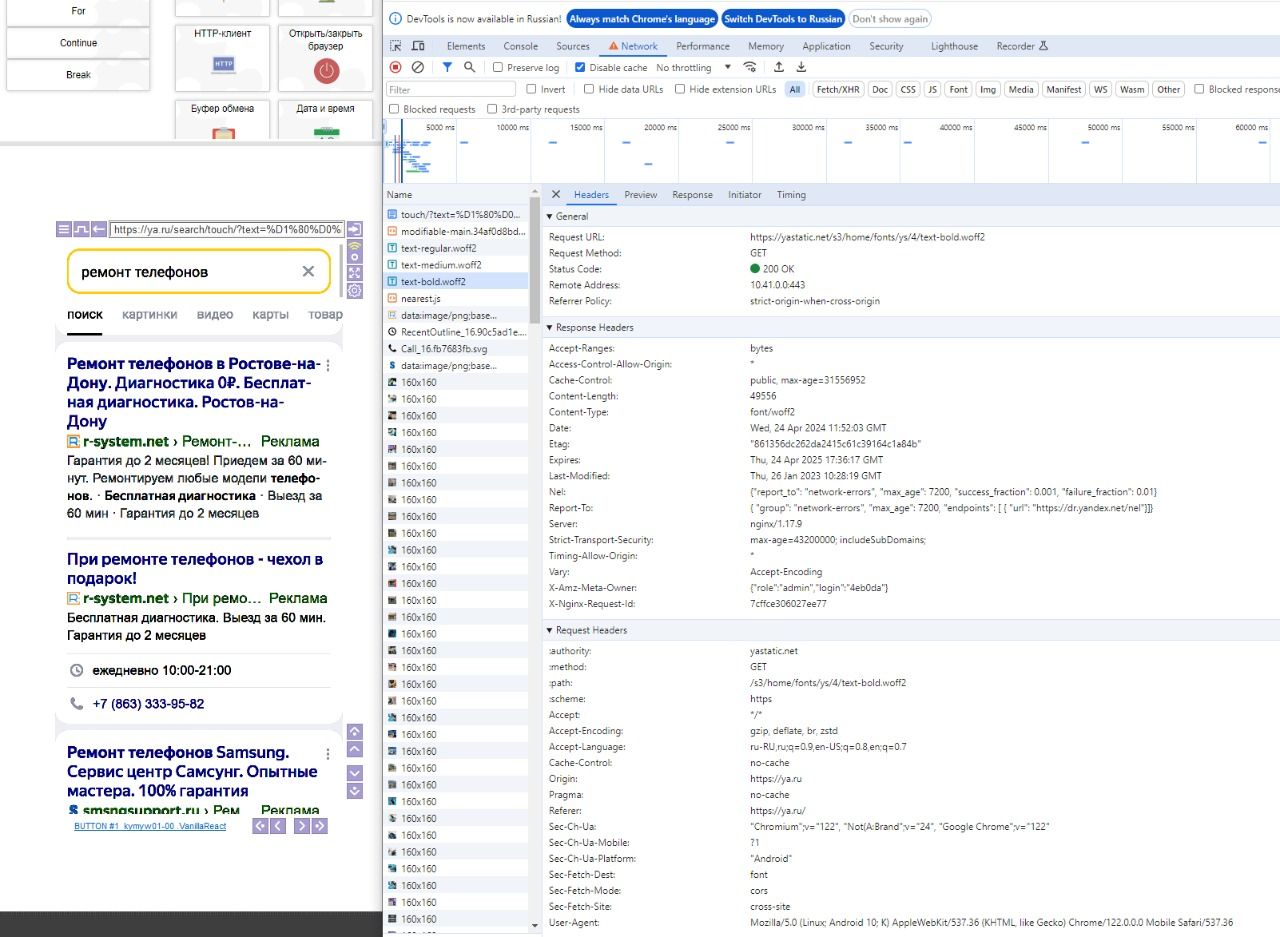Image resolution: width=1280 pixels, height=937 pixels.
Task: Switch to the Console tab
Action: (520, 46)
